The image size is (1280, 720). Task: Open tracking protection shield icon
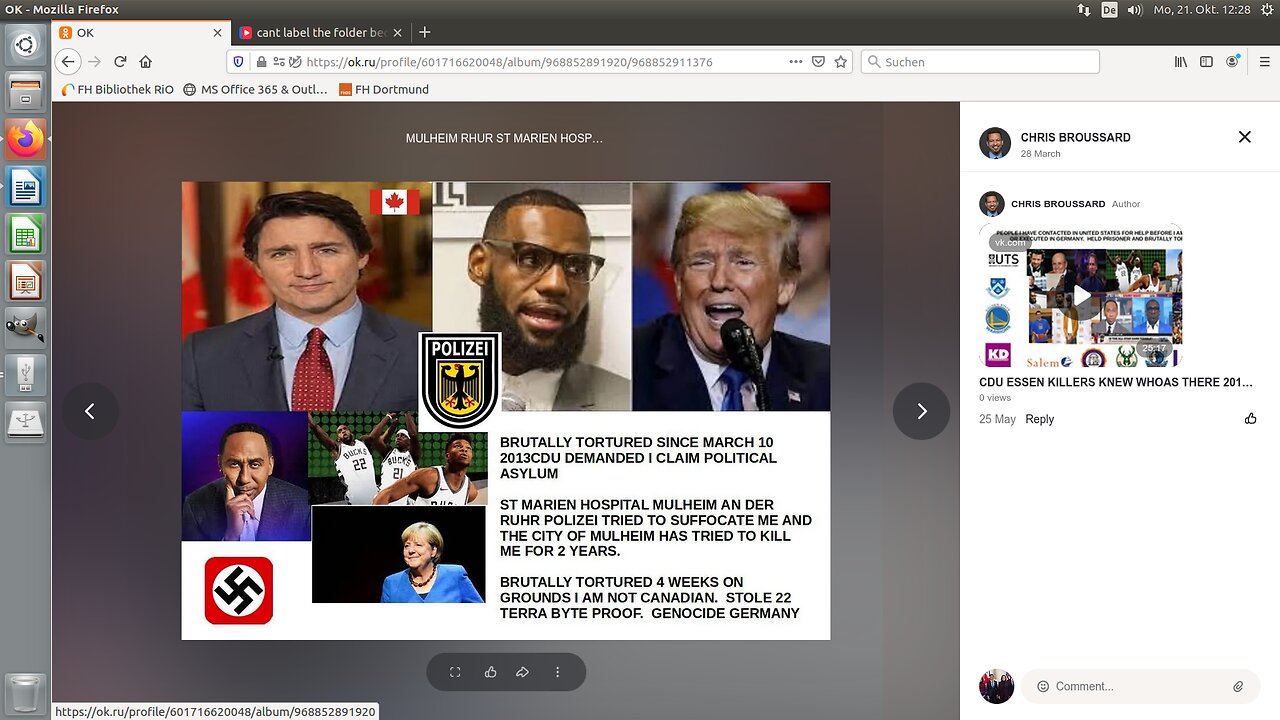pyautogui.click(x=238, y=61)
